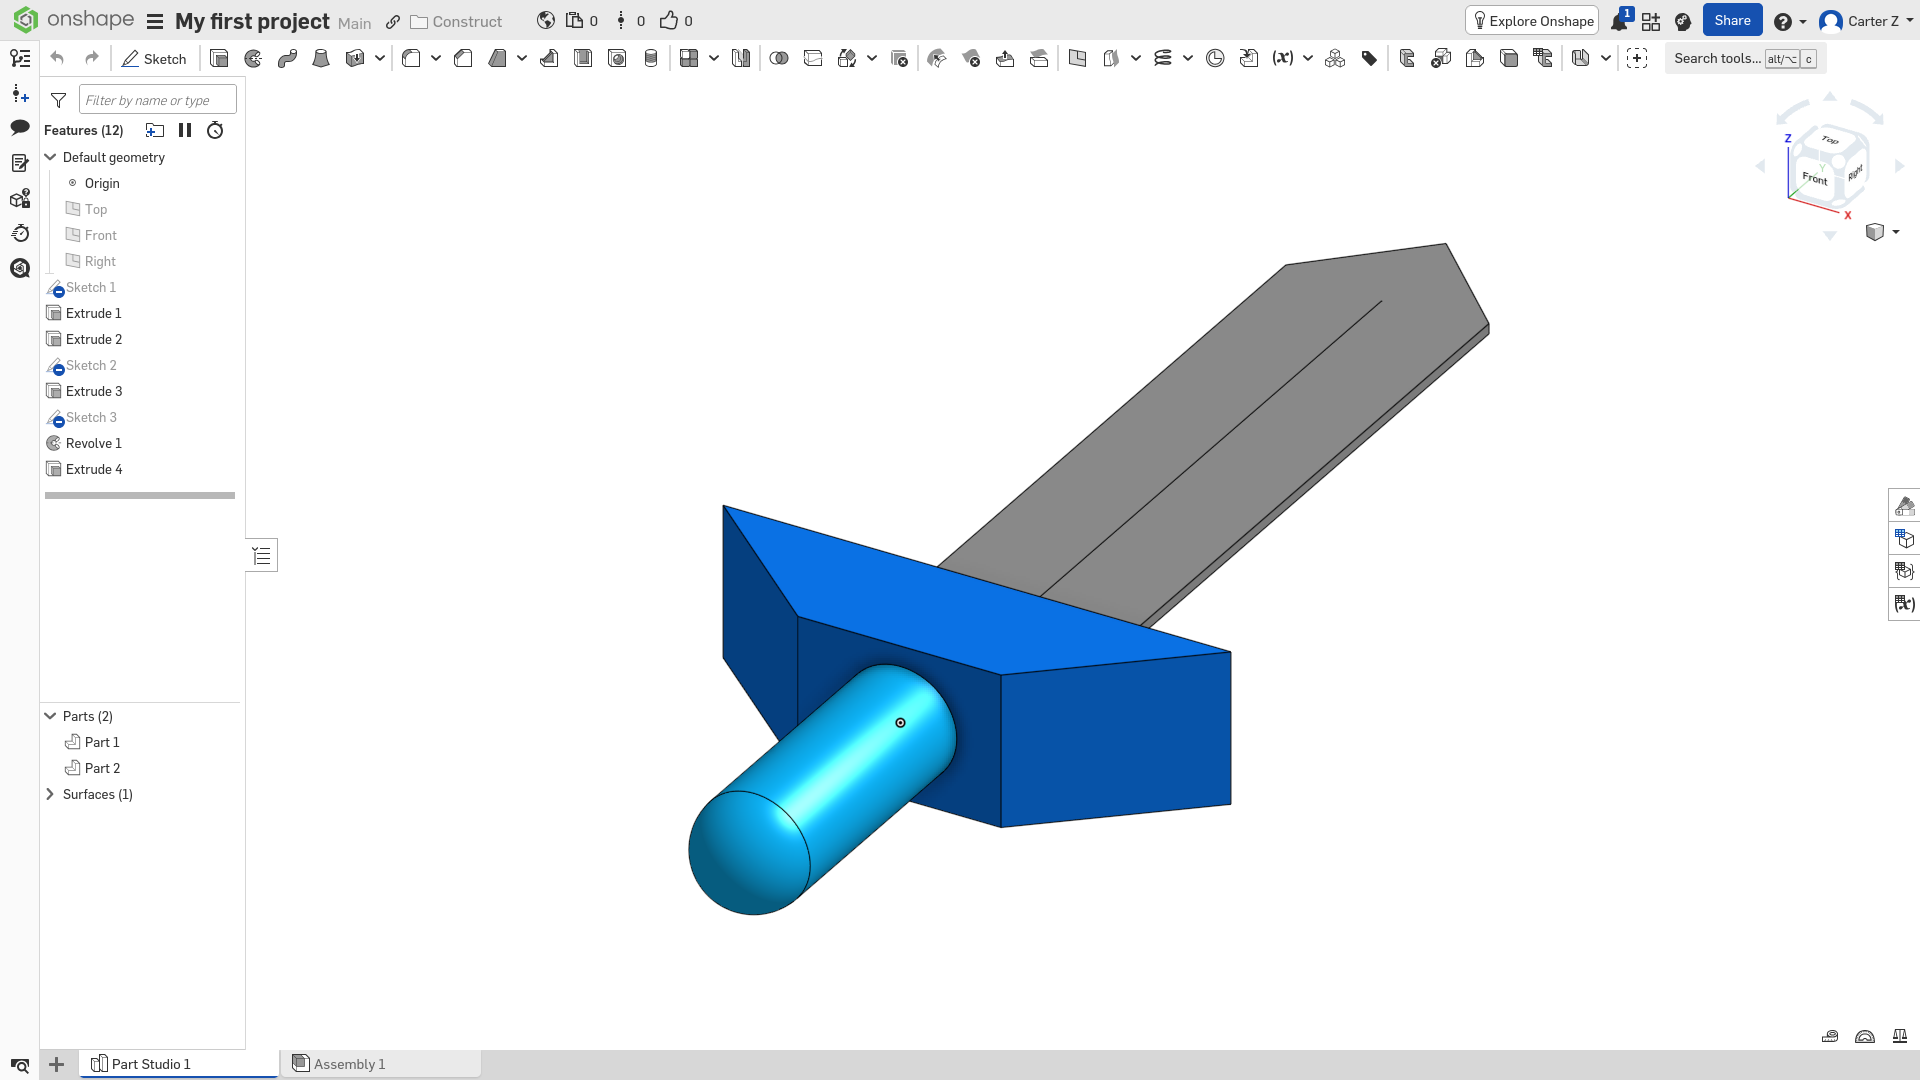Click the rollback bar pause icon
Viewport: 1920px width, 1080px height.
click(185, 130)
